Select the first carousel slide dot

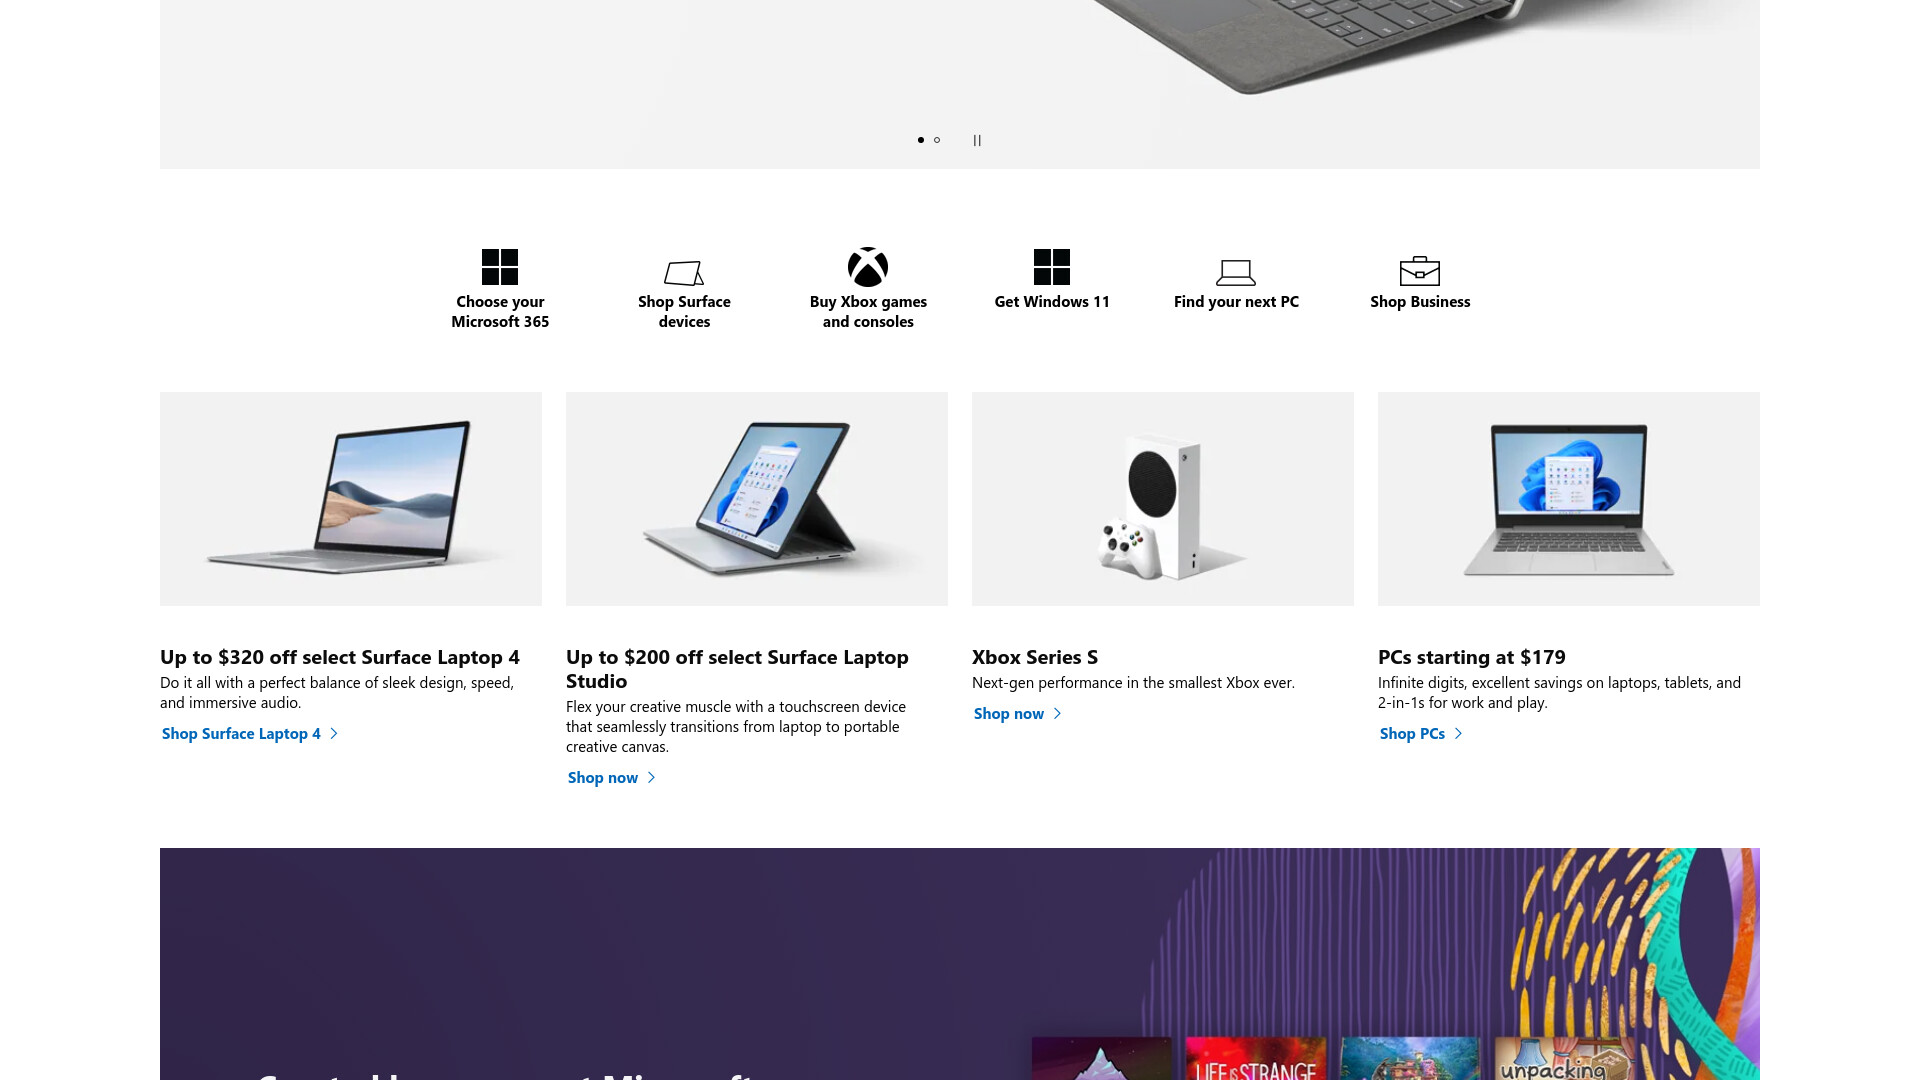(921, 140)
